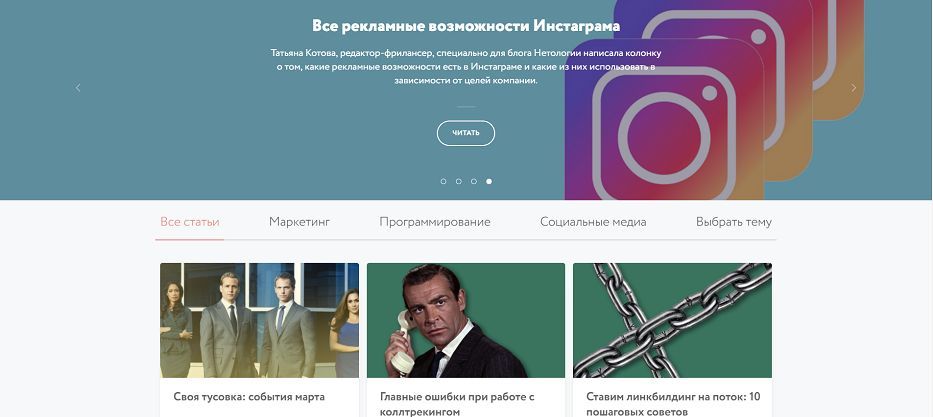Select the second carousel dot indicator

(x=459, y=181)
